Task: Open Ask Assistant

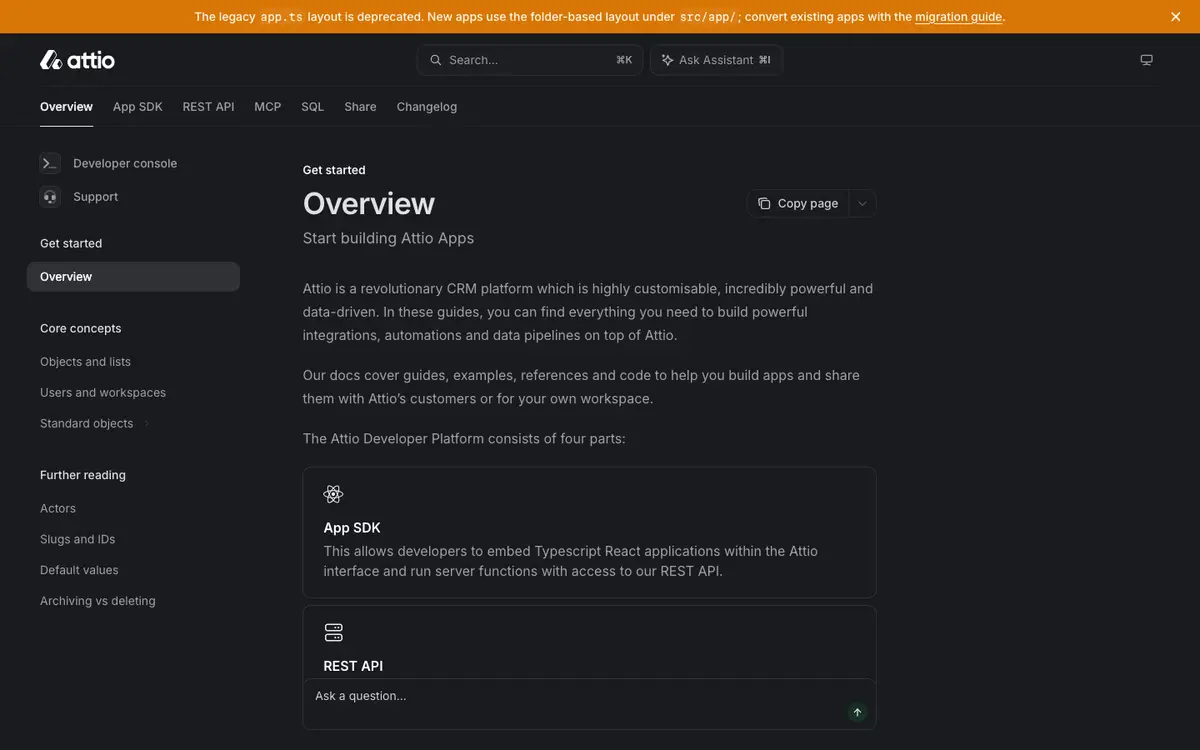Action: pyautogui.click(x=716, y=60)
